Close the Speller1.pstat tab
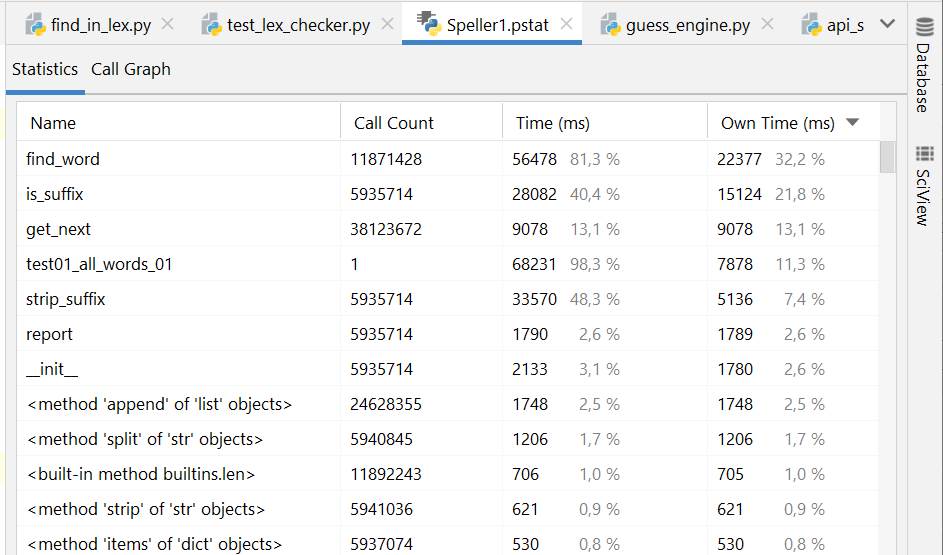 click(x=565, y=24)
